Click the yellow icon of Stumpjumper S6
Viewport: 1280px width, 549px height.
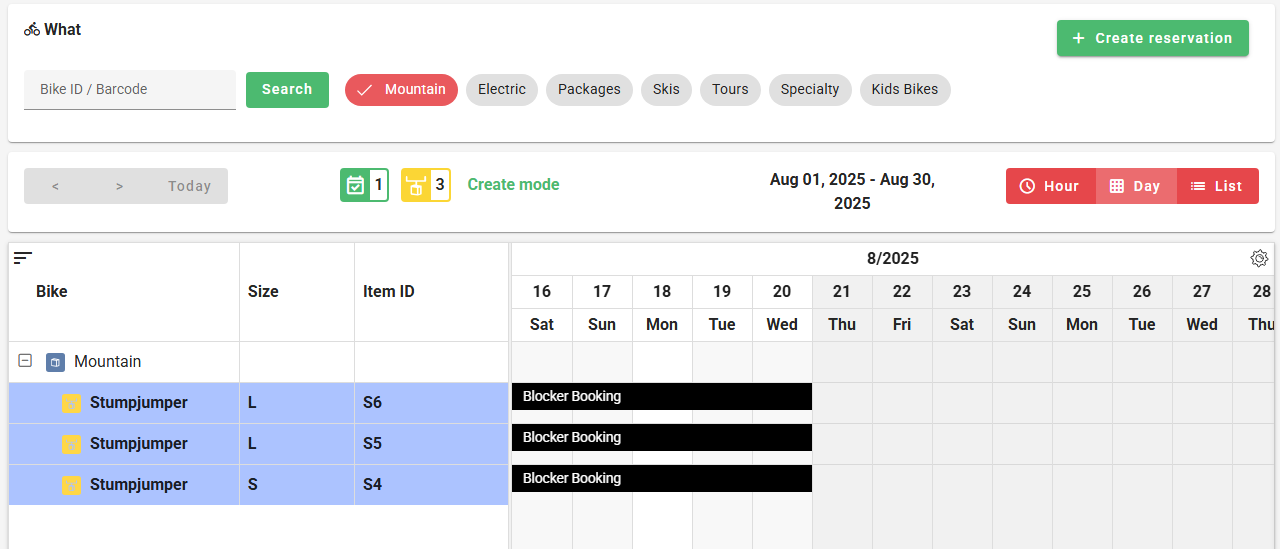(x=71, y=403)
